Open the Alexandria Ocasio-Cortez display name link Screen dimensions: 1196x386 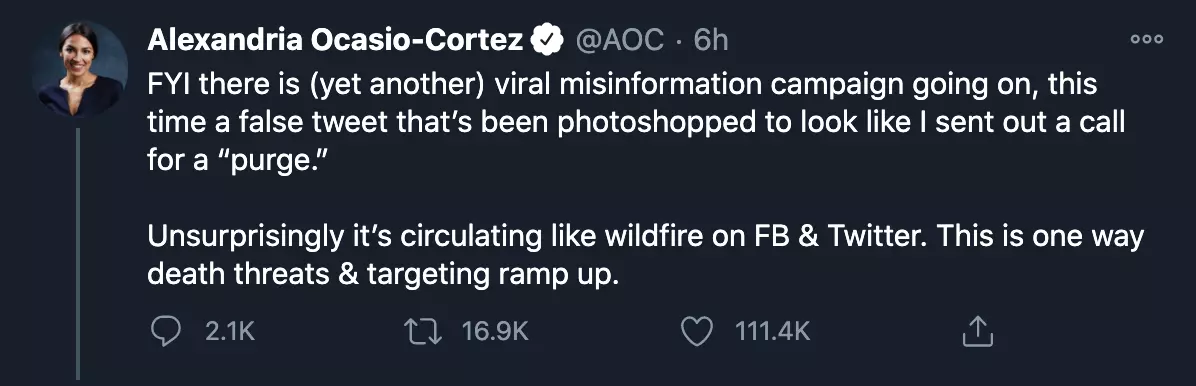tap(336, 40)
